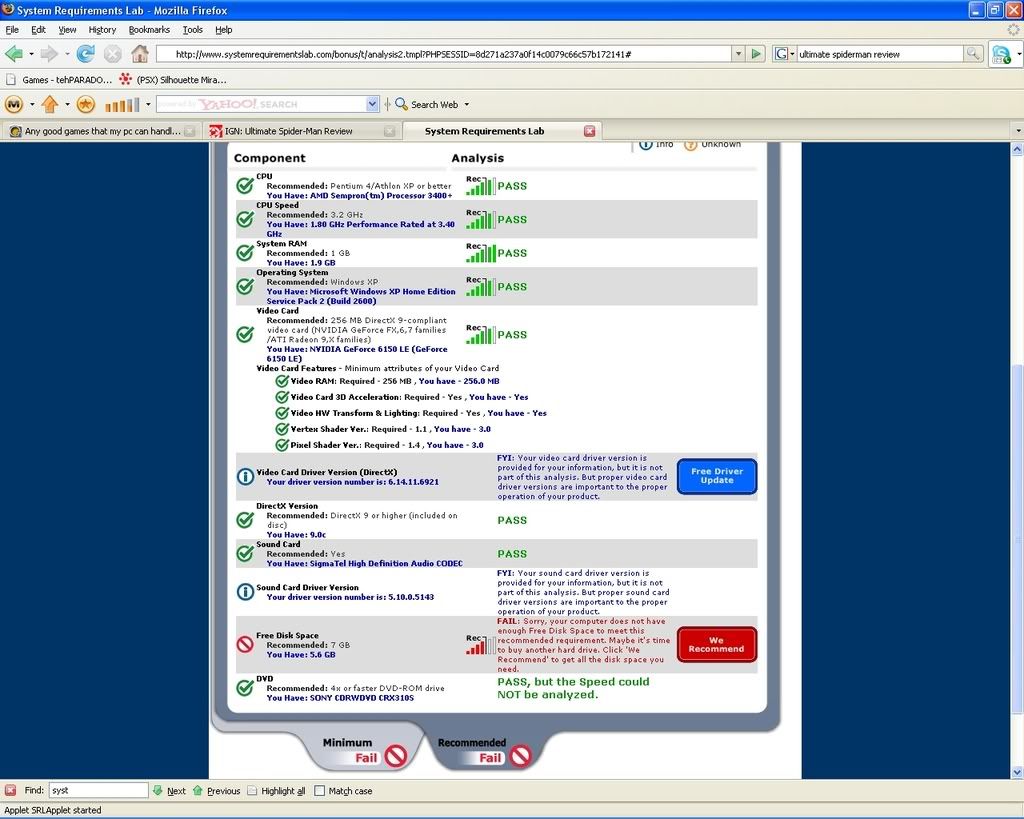Image resolution: width=1024 pixels, height=819 pixels.
Task: Click the red We Recommend button
Action: click(x=716, y=644)
